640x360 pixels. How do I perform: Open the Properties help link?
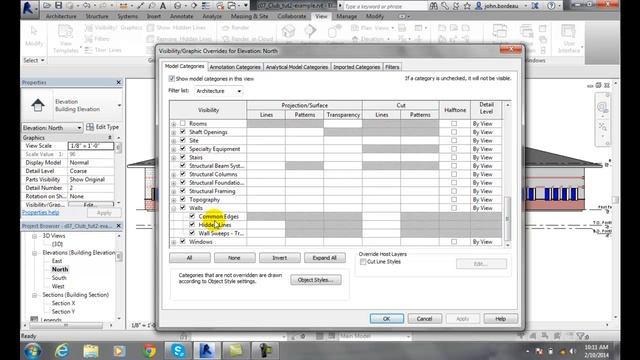(40, 213)
